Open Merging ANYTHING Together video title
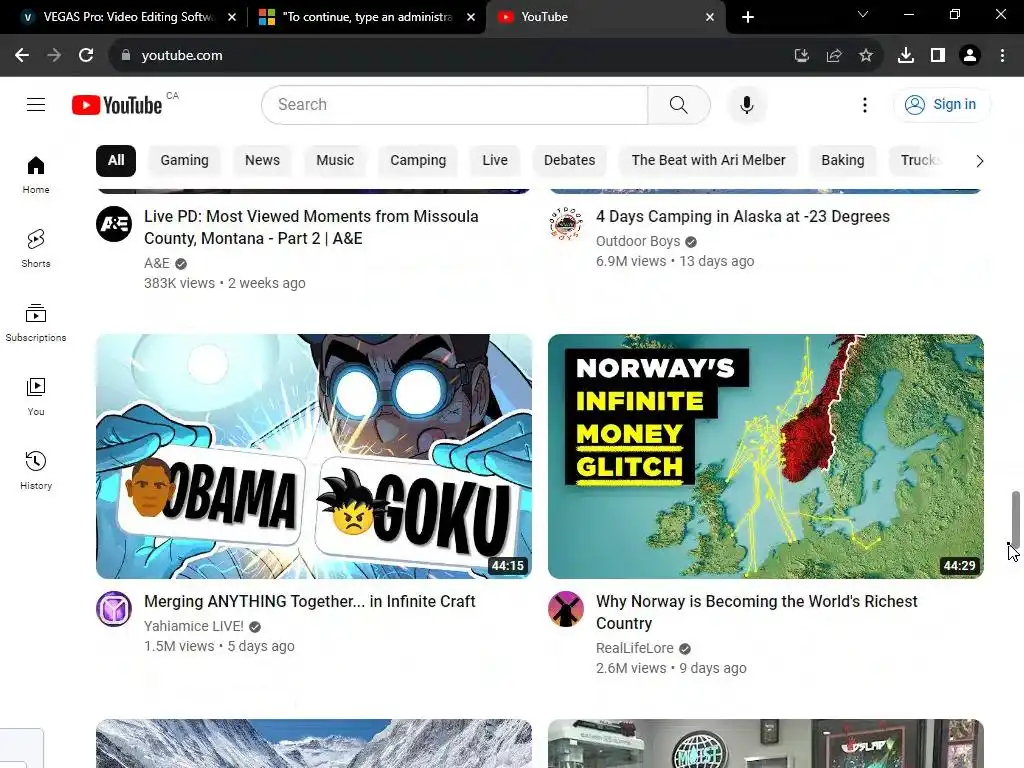The height and width of the screenshot is (768, 1024). coord(310,601)
